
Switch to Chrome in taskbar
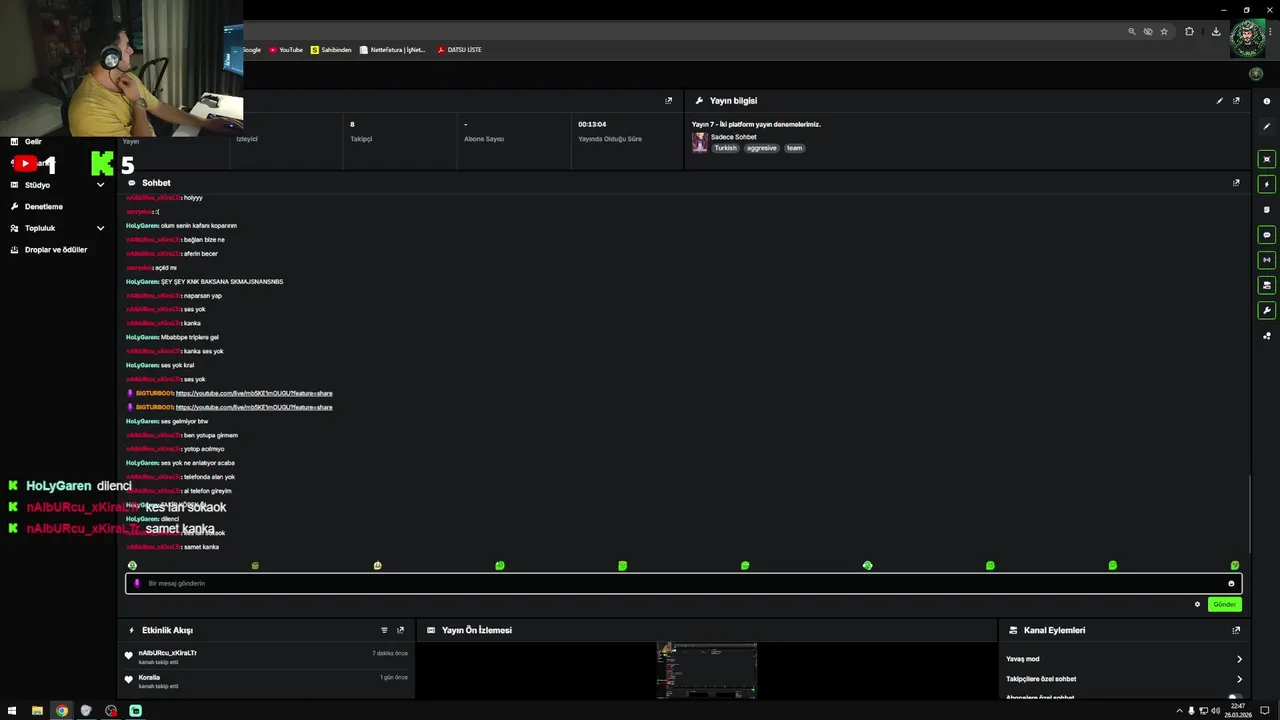pyautogui.click(x=62, y=711)
